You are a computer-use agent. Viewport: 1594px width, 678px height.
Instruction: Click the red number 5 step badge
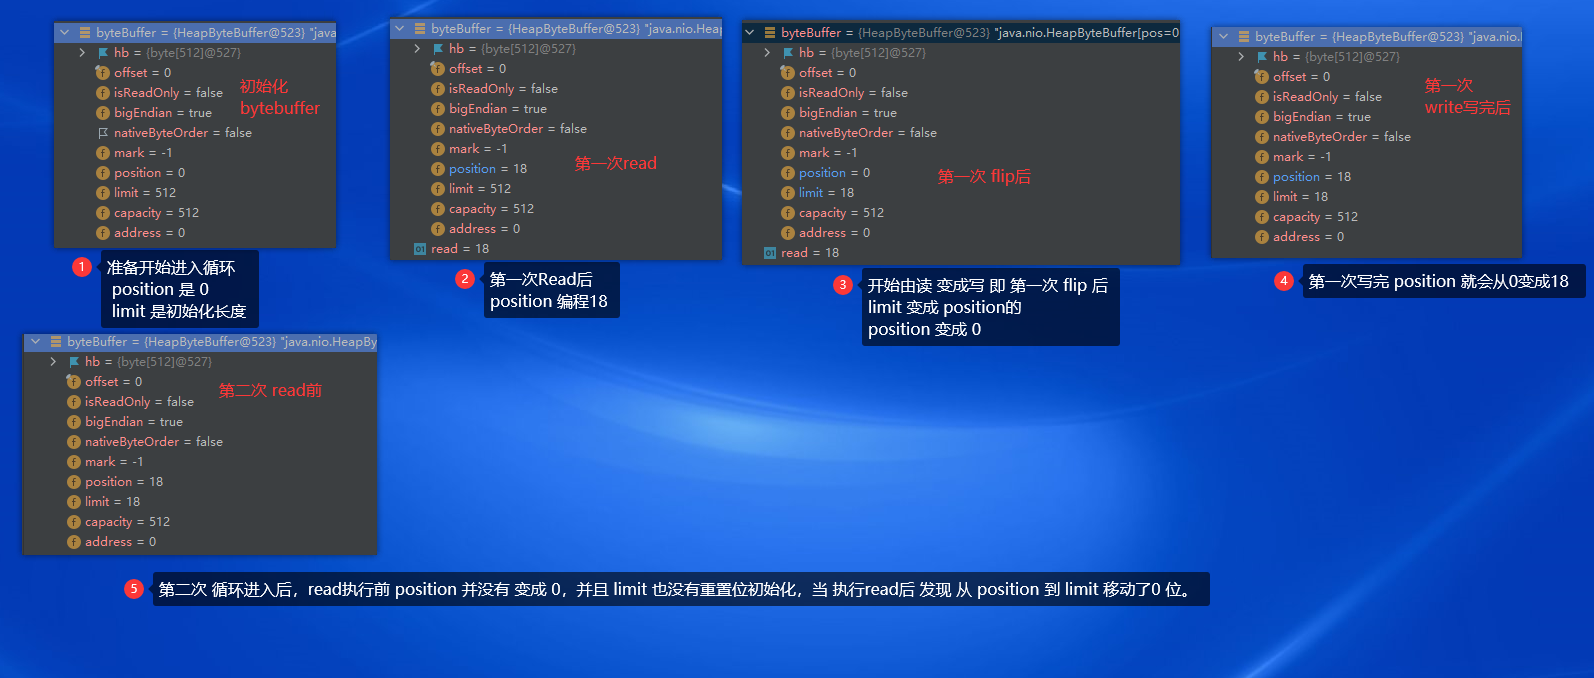click(x=134, y=589)
